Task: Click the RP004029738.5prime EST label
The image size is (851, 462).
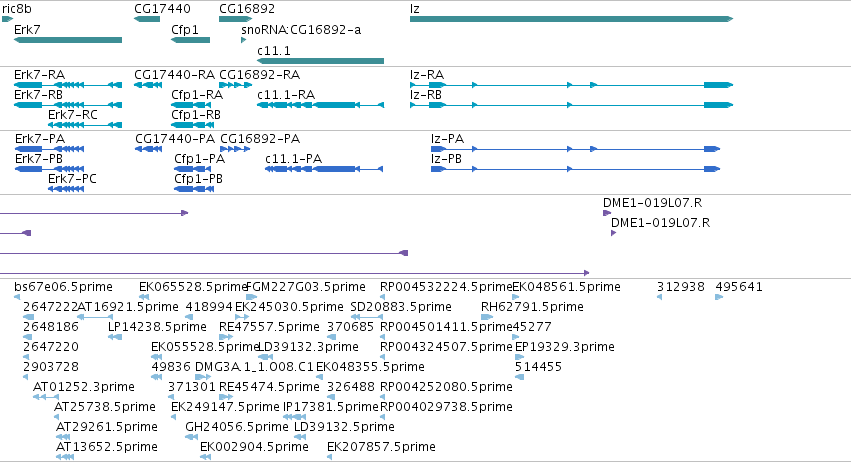Action: (x=446, y=407)
